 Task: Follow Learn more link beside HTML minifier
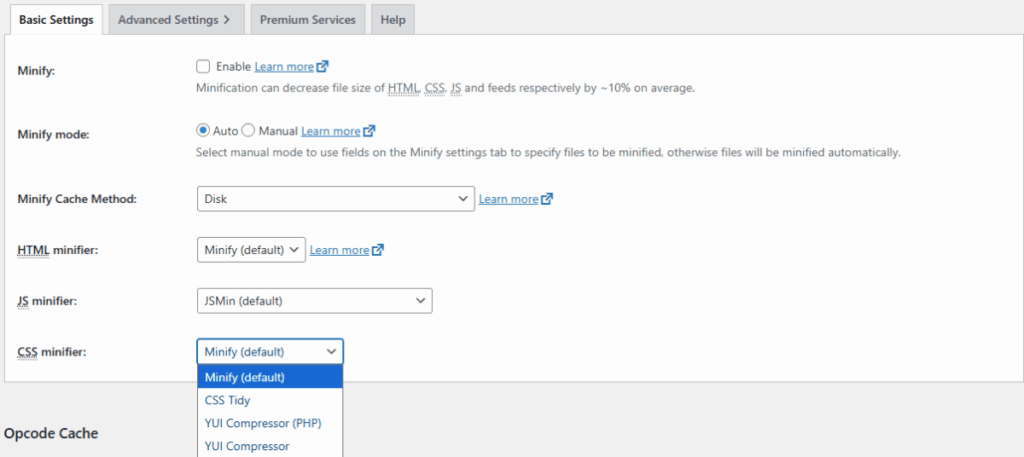(339, 250)
